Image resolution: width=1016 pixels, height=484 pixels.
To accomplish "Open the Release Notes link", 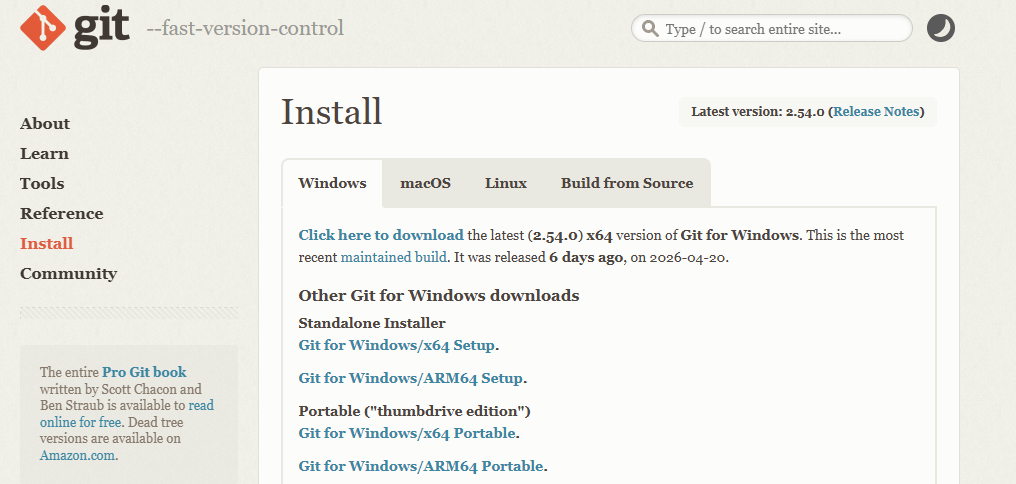I will 876,111.
